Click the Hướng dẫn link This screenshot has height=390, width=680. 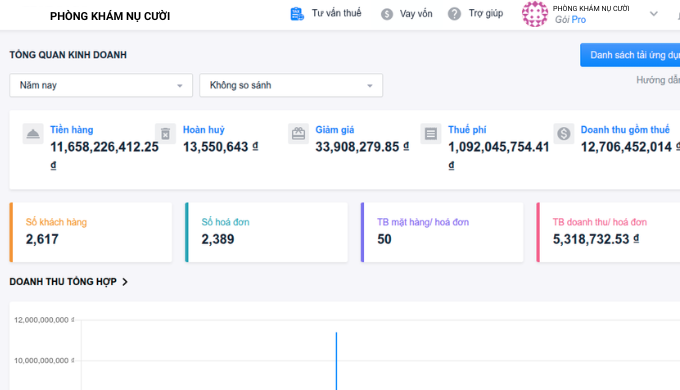coord(658,80)
